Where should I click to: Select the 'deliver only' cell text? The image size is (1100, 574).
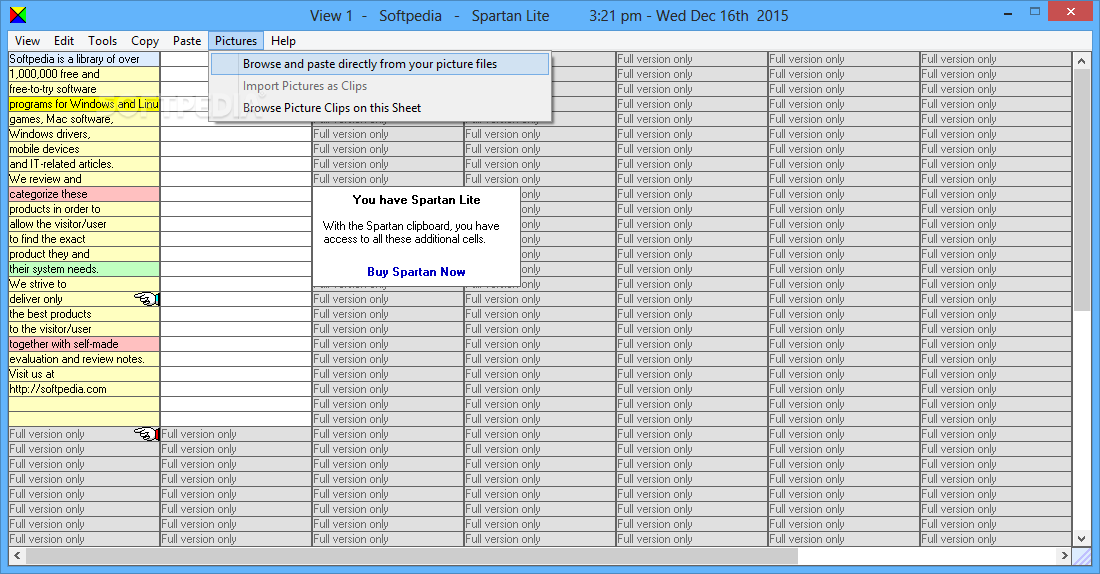click(36, 299)
